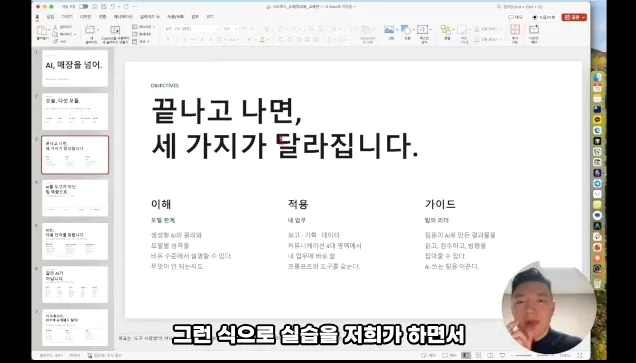Click the Format Painter brush icon
Screen dimensions: 636x363
(x=56, y=41)
